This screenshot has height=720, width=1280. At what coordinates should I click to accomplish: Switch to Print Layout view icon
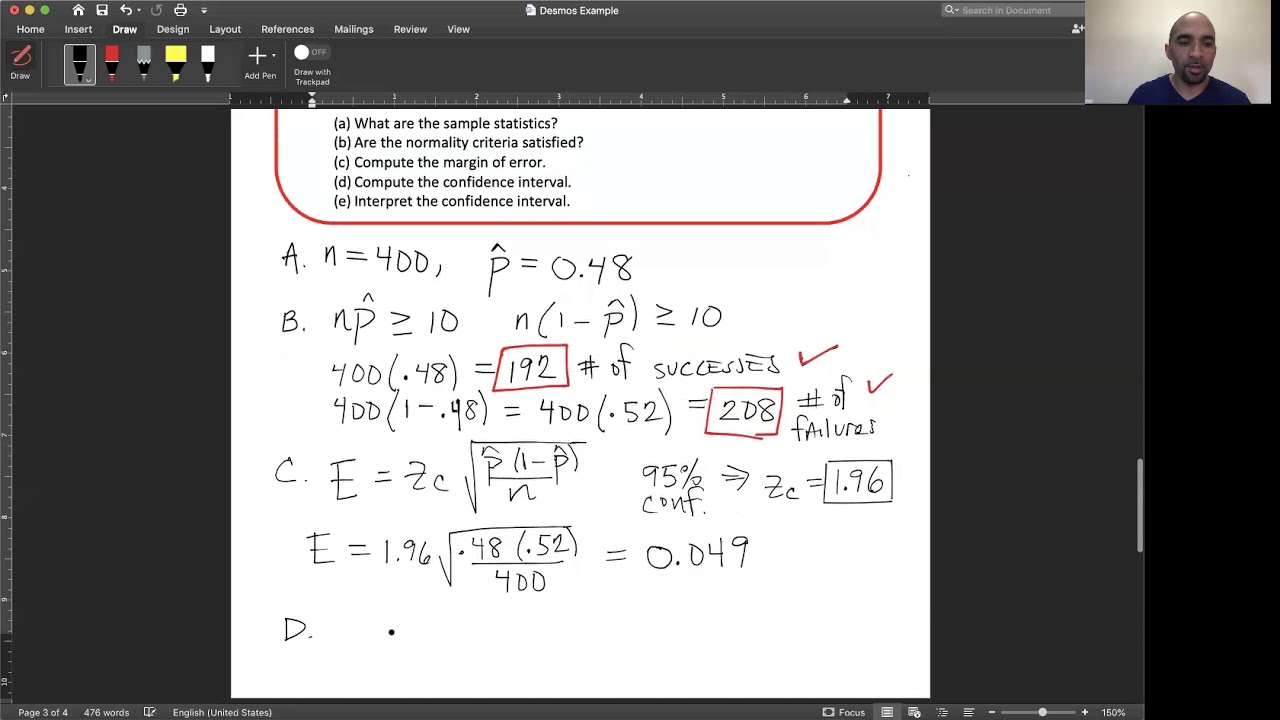pyautogui.click(x=887, y=712)
